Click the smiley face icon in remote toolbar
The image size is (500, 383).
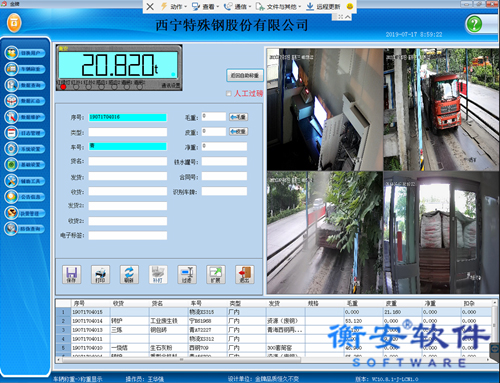tap(350, 6)
